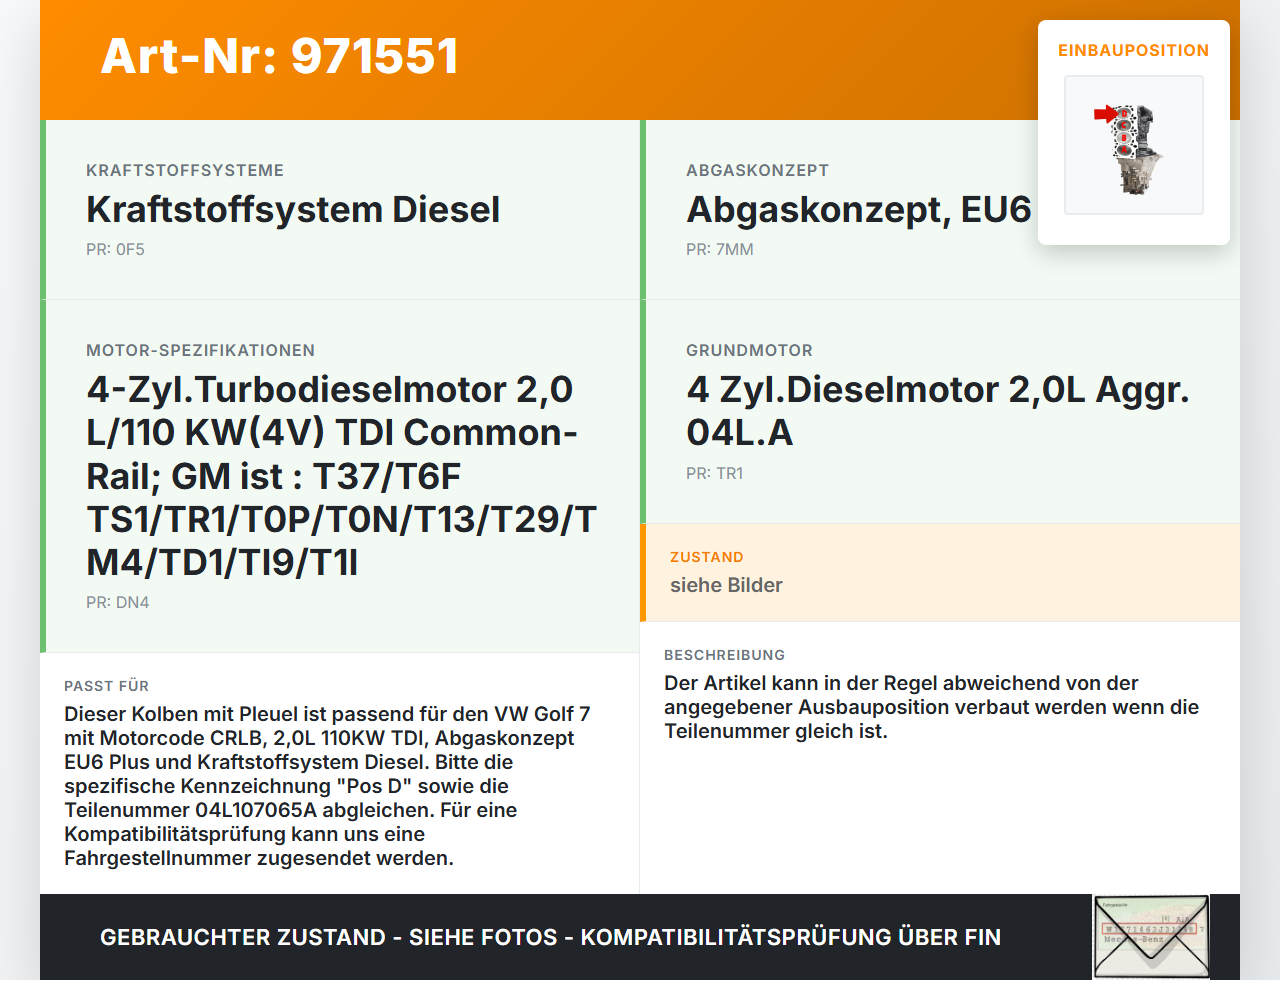The image size is (1280, 981).
Task: Click the GEBRAUCHTER ZUSTAND footer banner text
Action: 550,937
